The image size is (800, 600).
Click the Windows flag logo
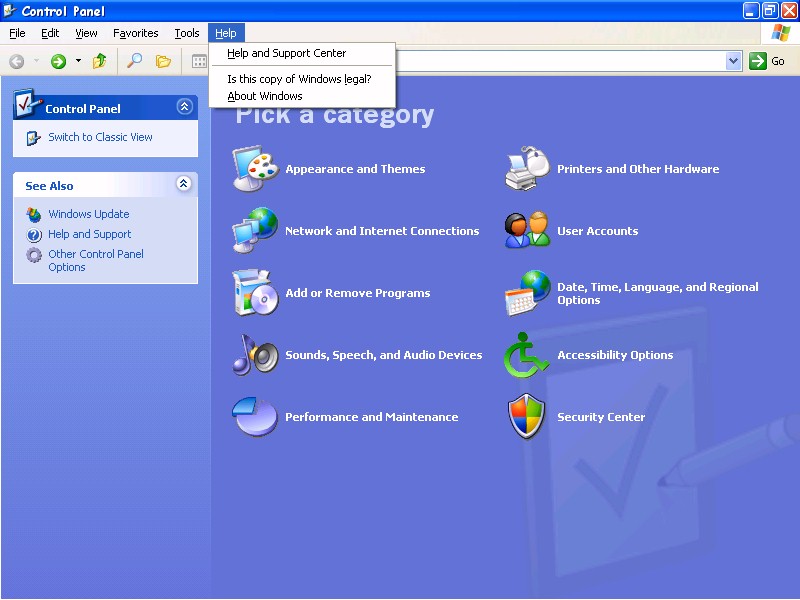pos(781,33)
